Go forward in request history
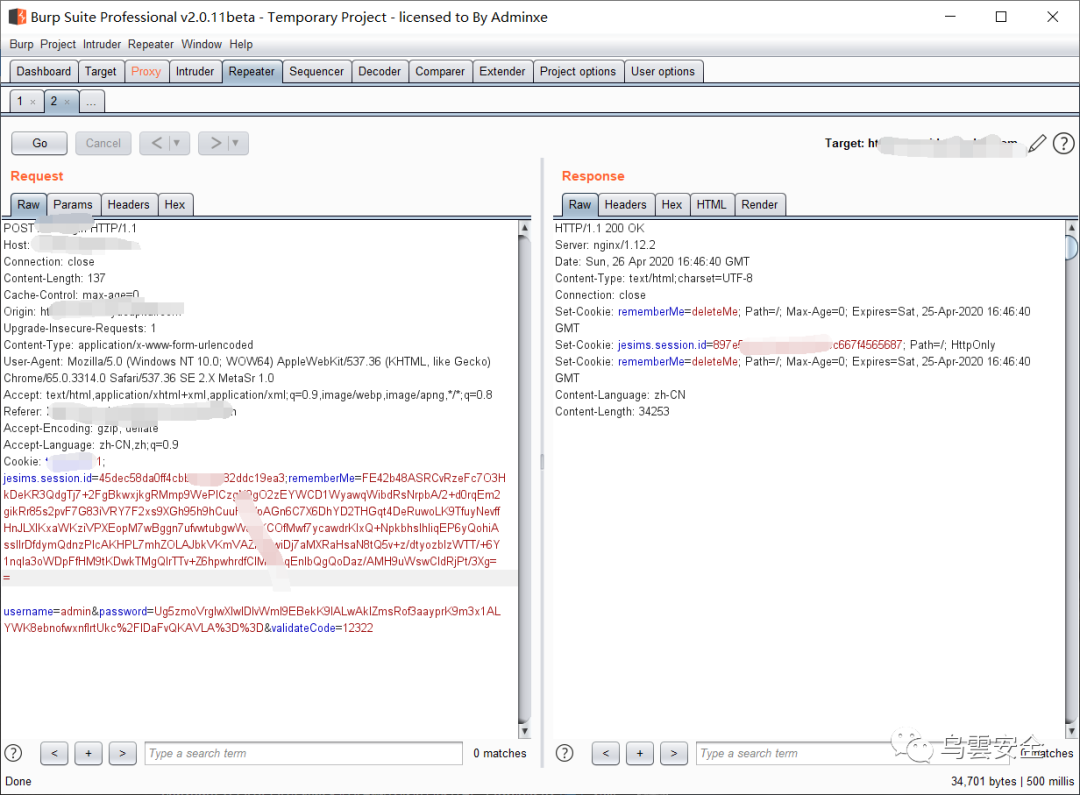This screenshot has width=1080, height=795. click(x=216, y=143)
